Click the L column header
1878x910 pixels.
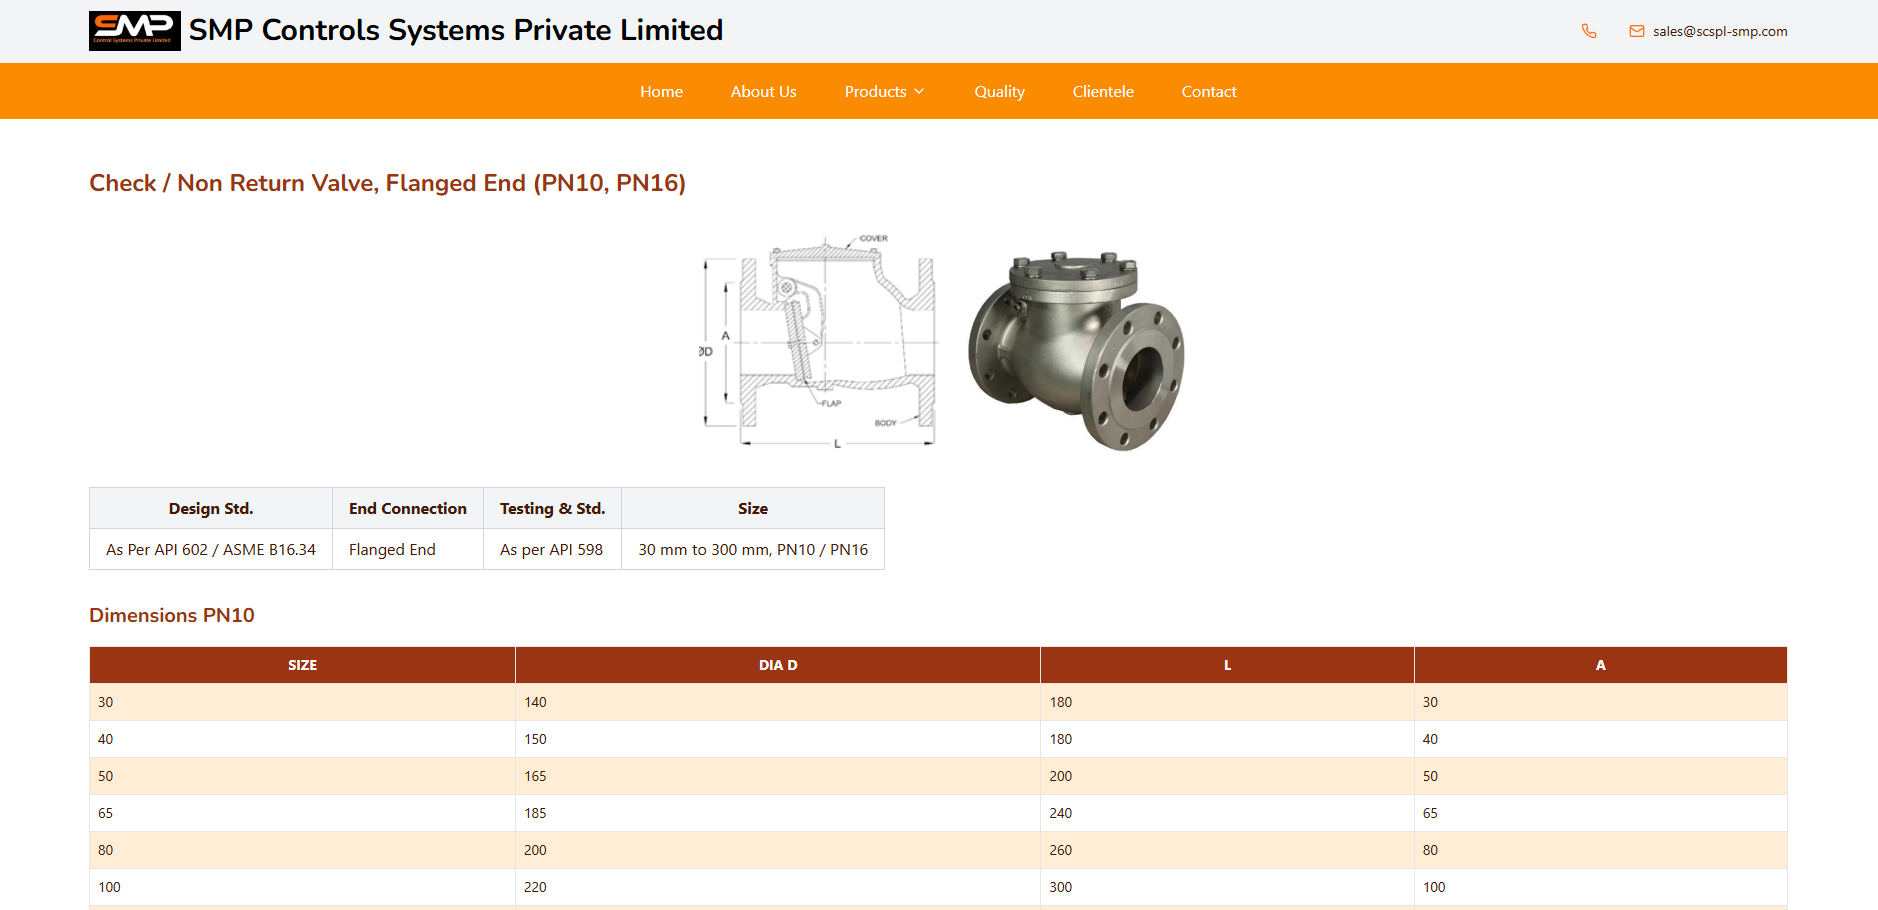[x=1227, y=665]
